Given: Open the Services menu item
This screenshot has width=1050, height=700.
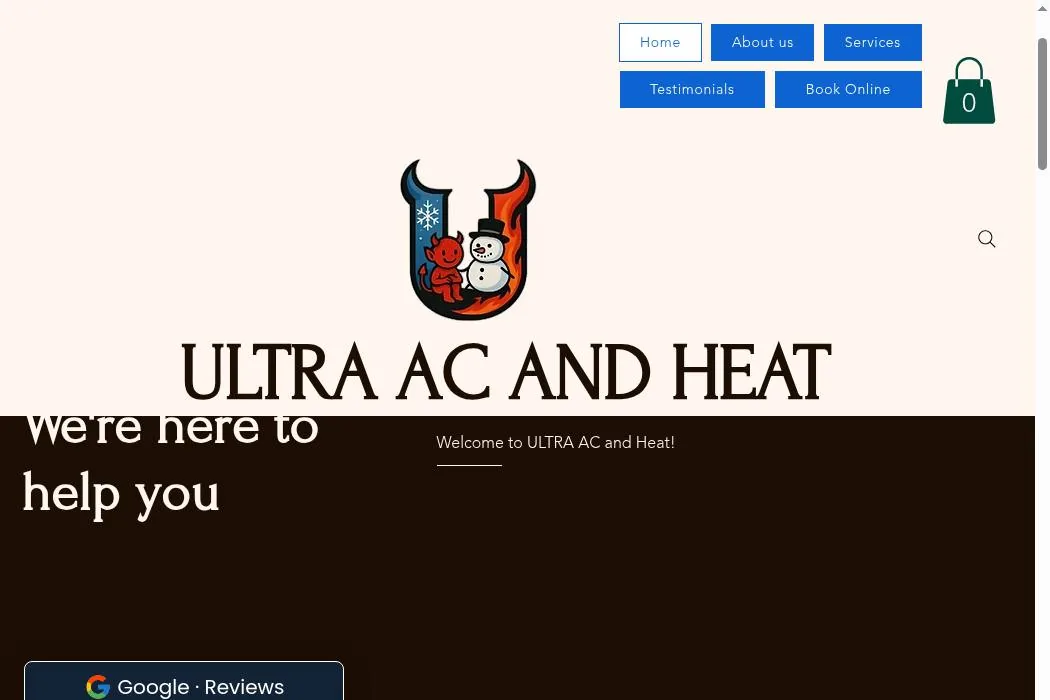Looking at the screenshot, I should click(873, 42).
